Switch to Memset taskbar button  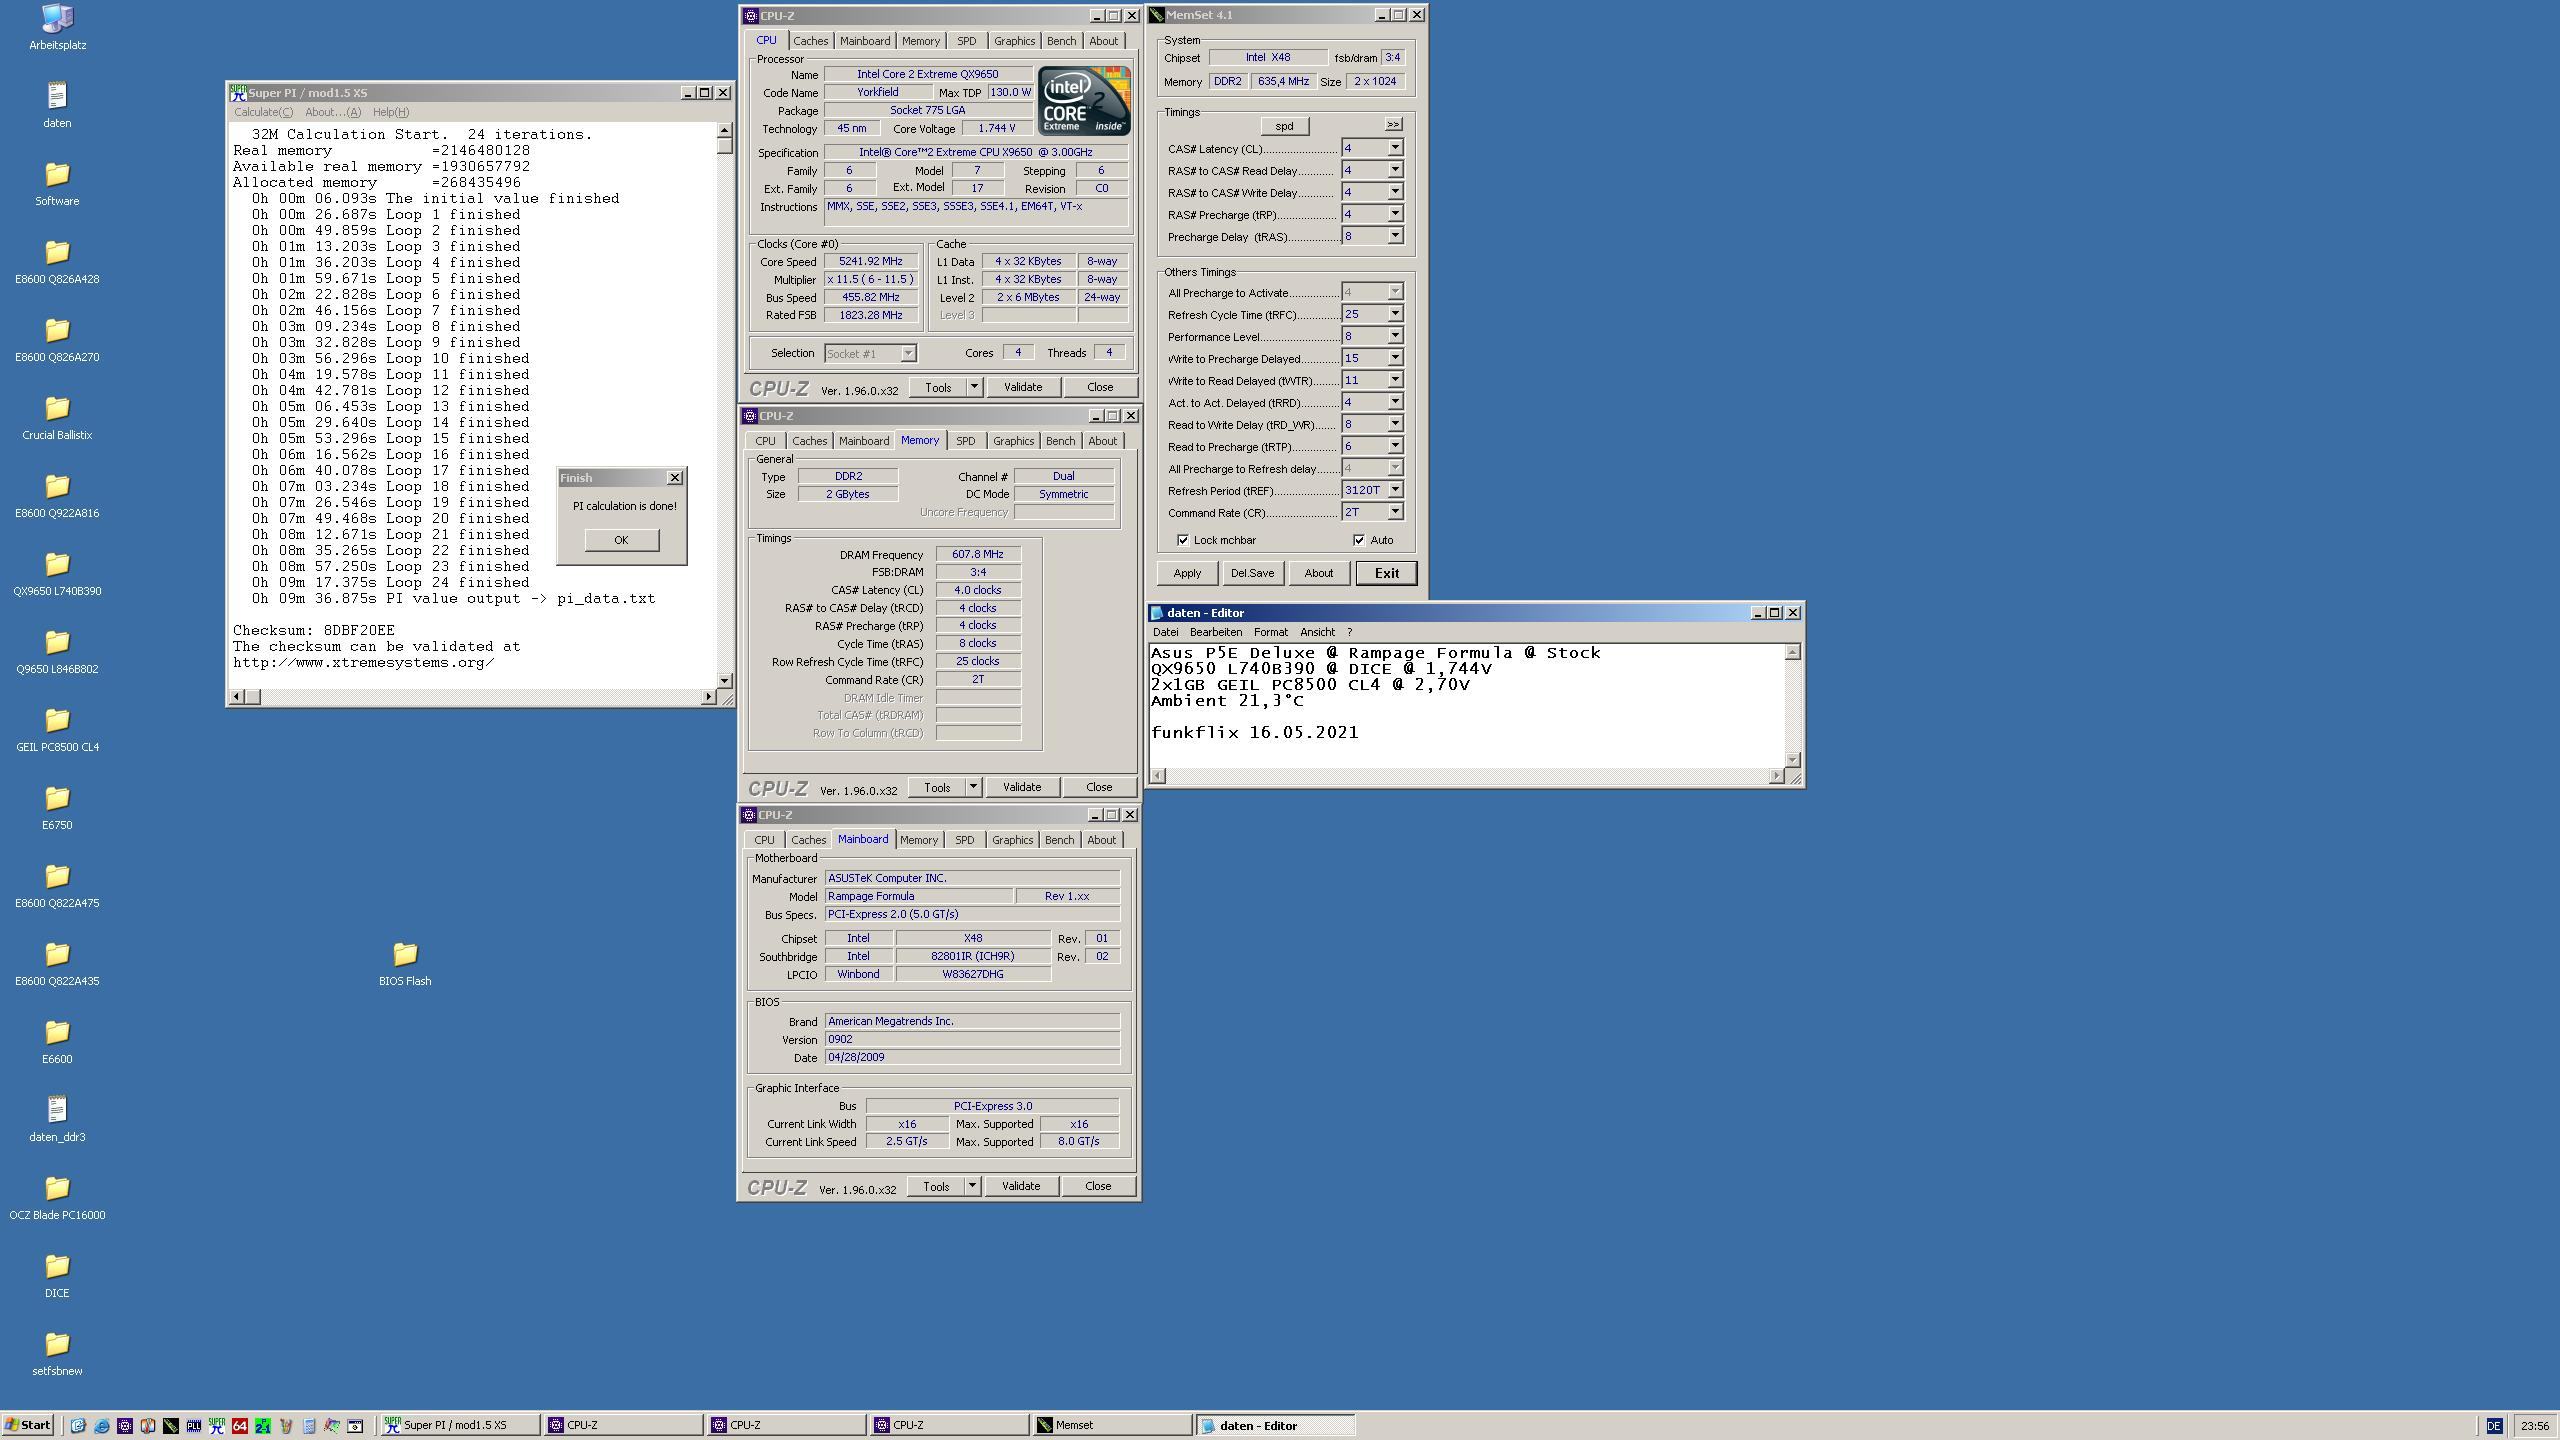pos(1112,1426)
